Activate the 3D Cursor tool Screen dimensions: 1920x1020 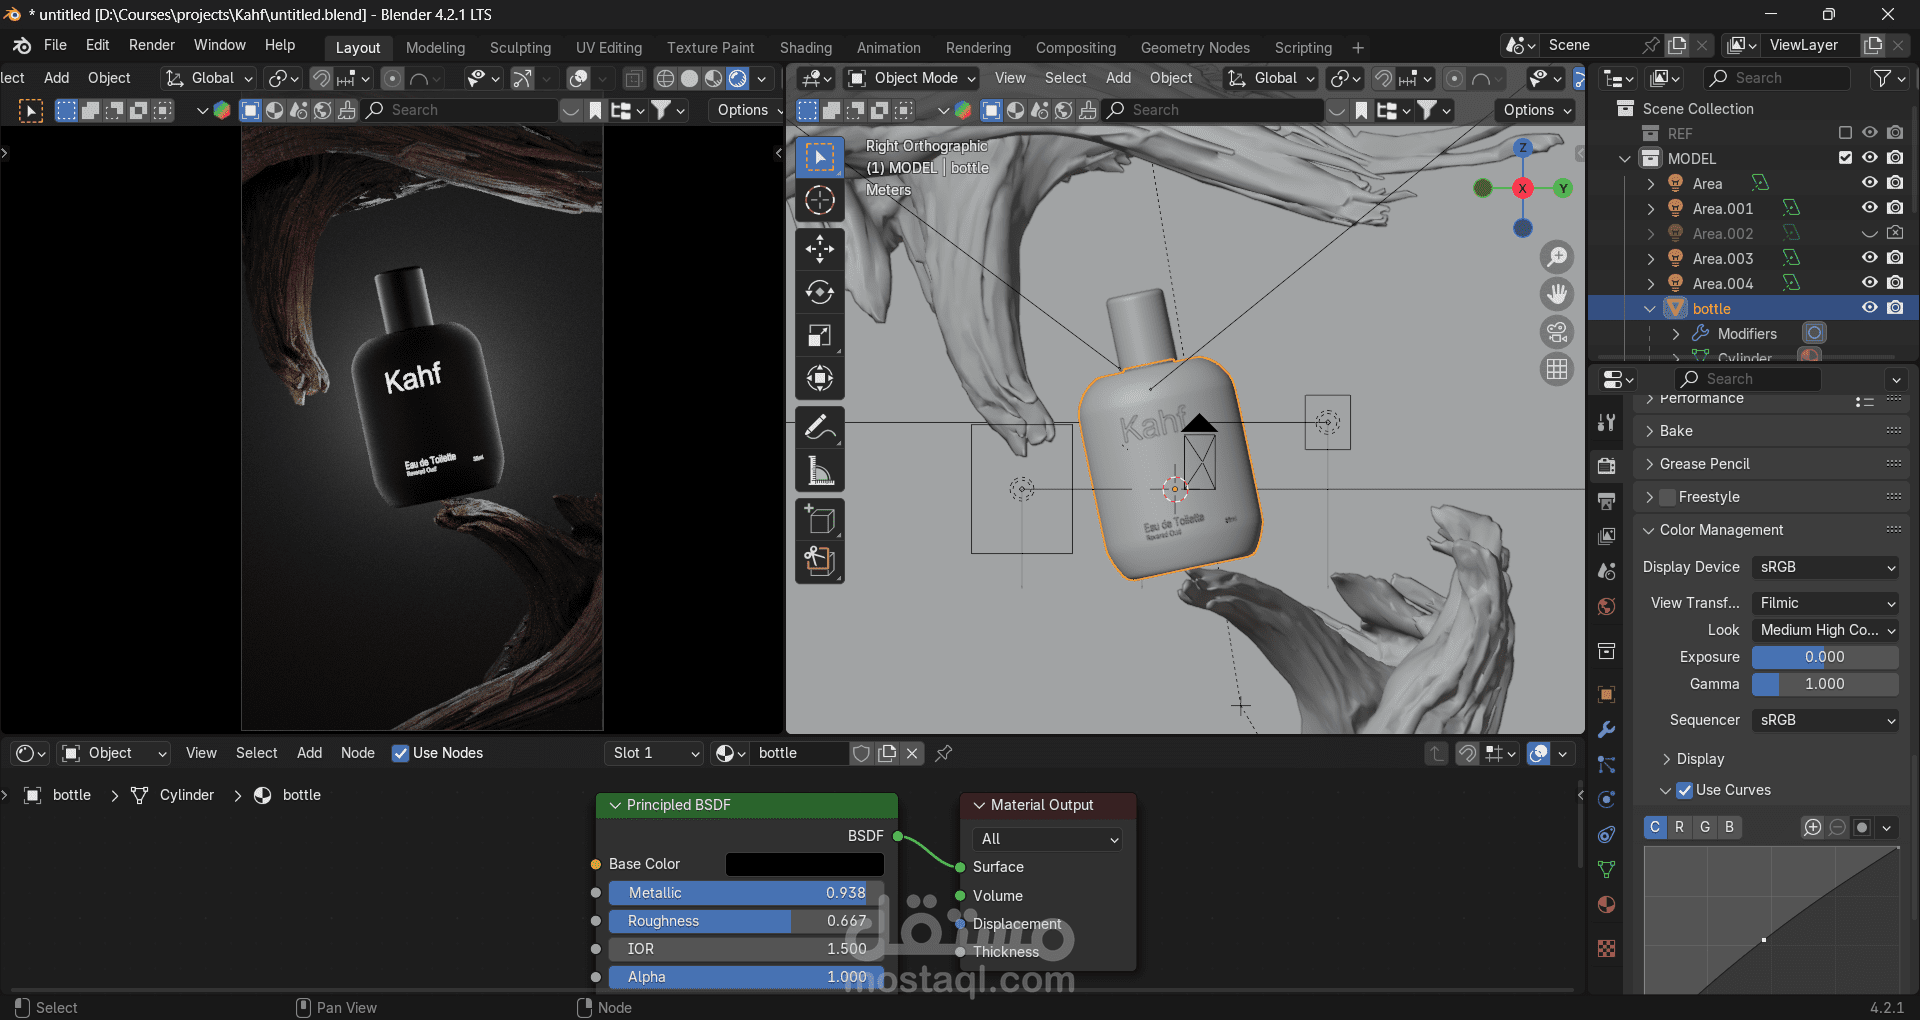820,200
